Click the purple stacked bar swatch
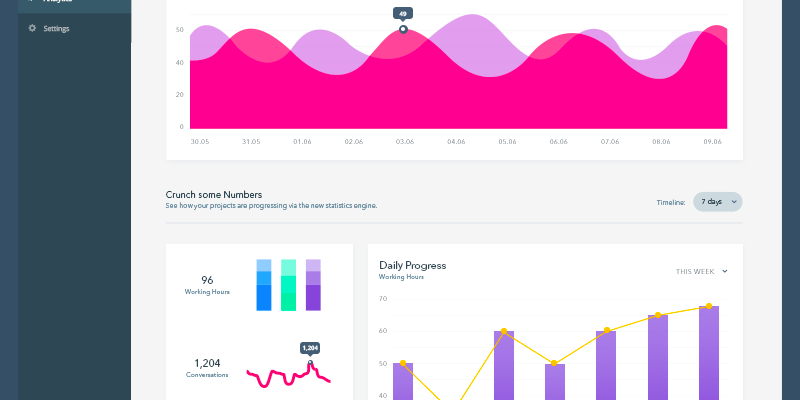The height and width of the screenshot is (400, 800). point(313,285)
